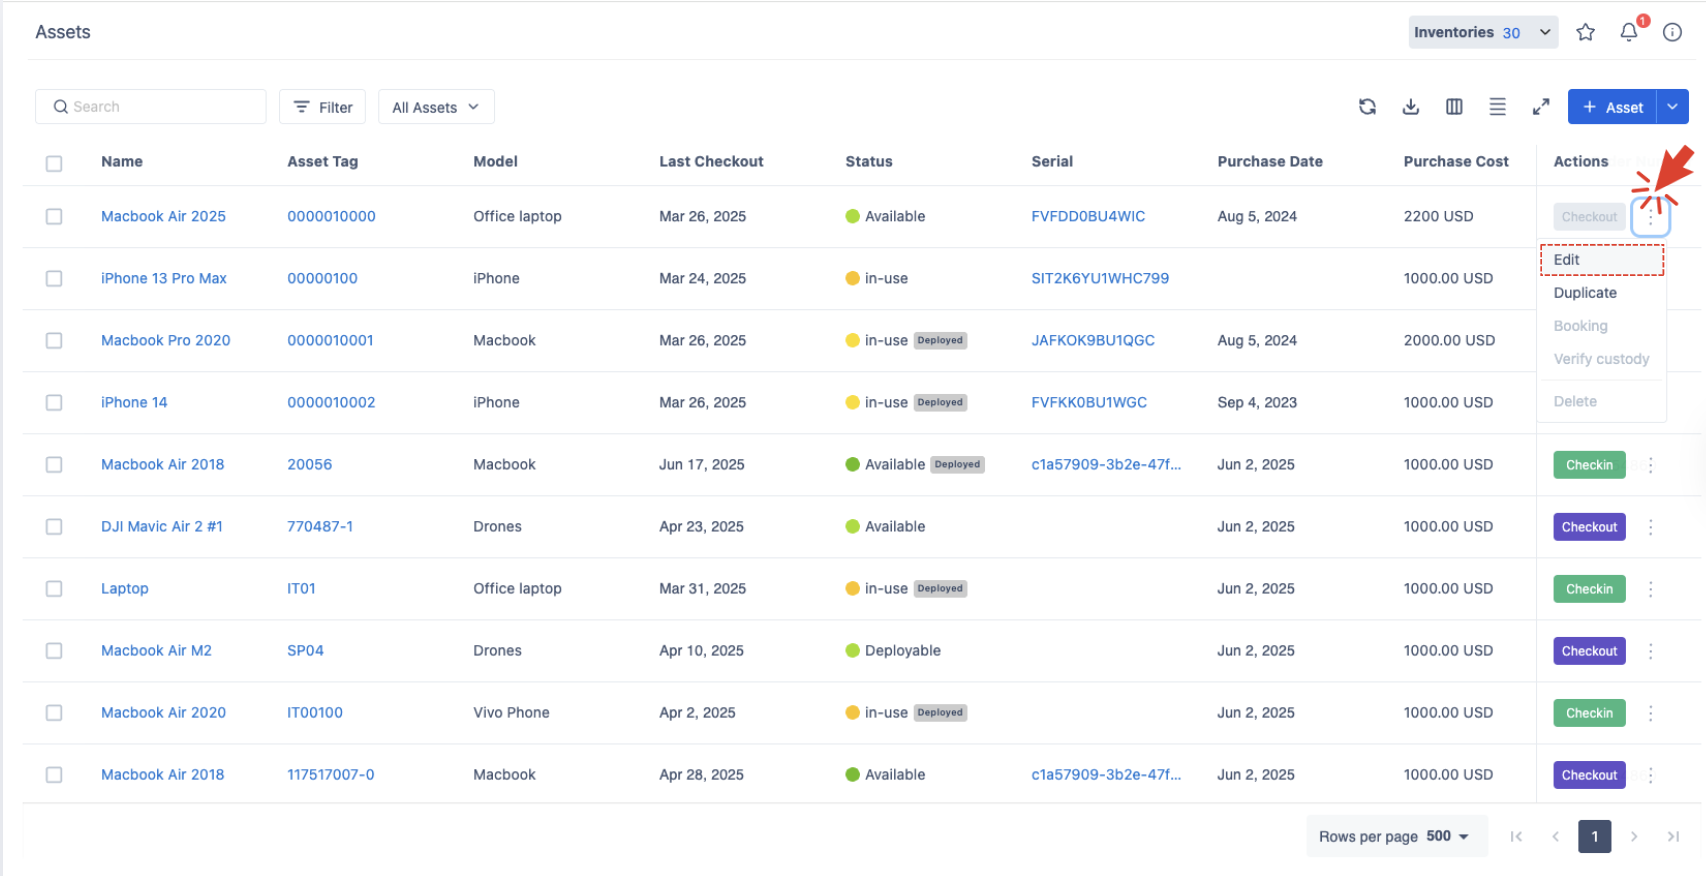This screenshot has height=876, width=1706.
Task: Open the Inventories dropdown
Action: [1482, 33]
